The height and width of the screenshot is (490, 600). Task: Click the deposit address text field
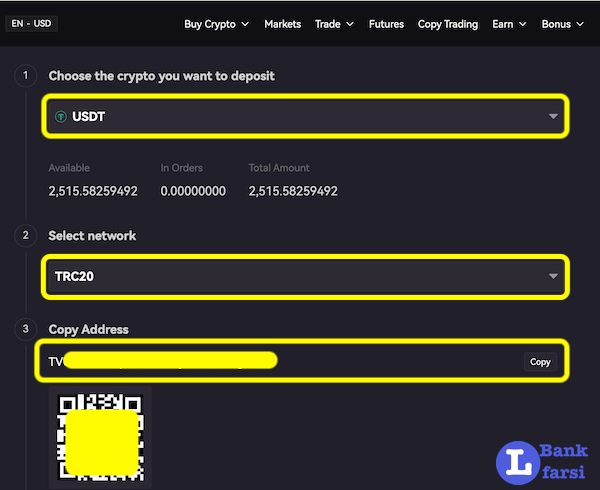point(280,361)
